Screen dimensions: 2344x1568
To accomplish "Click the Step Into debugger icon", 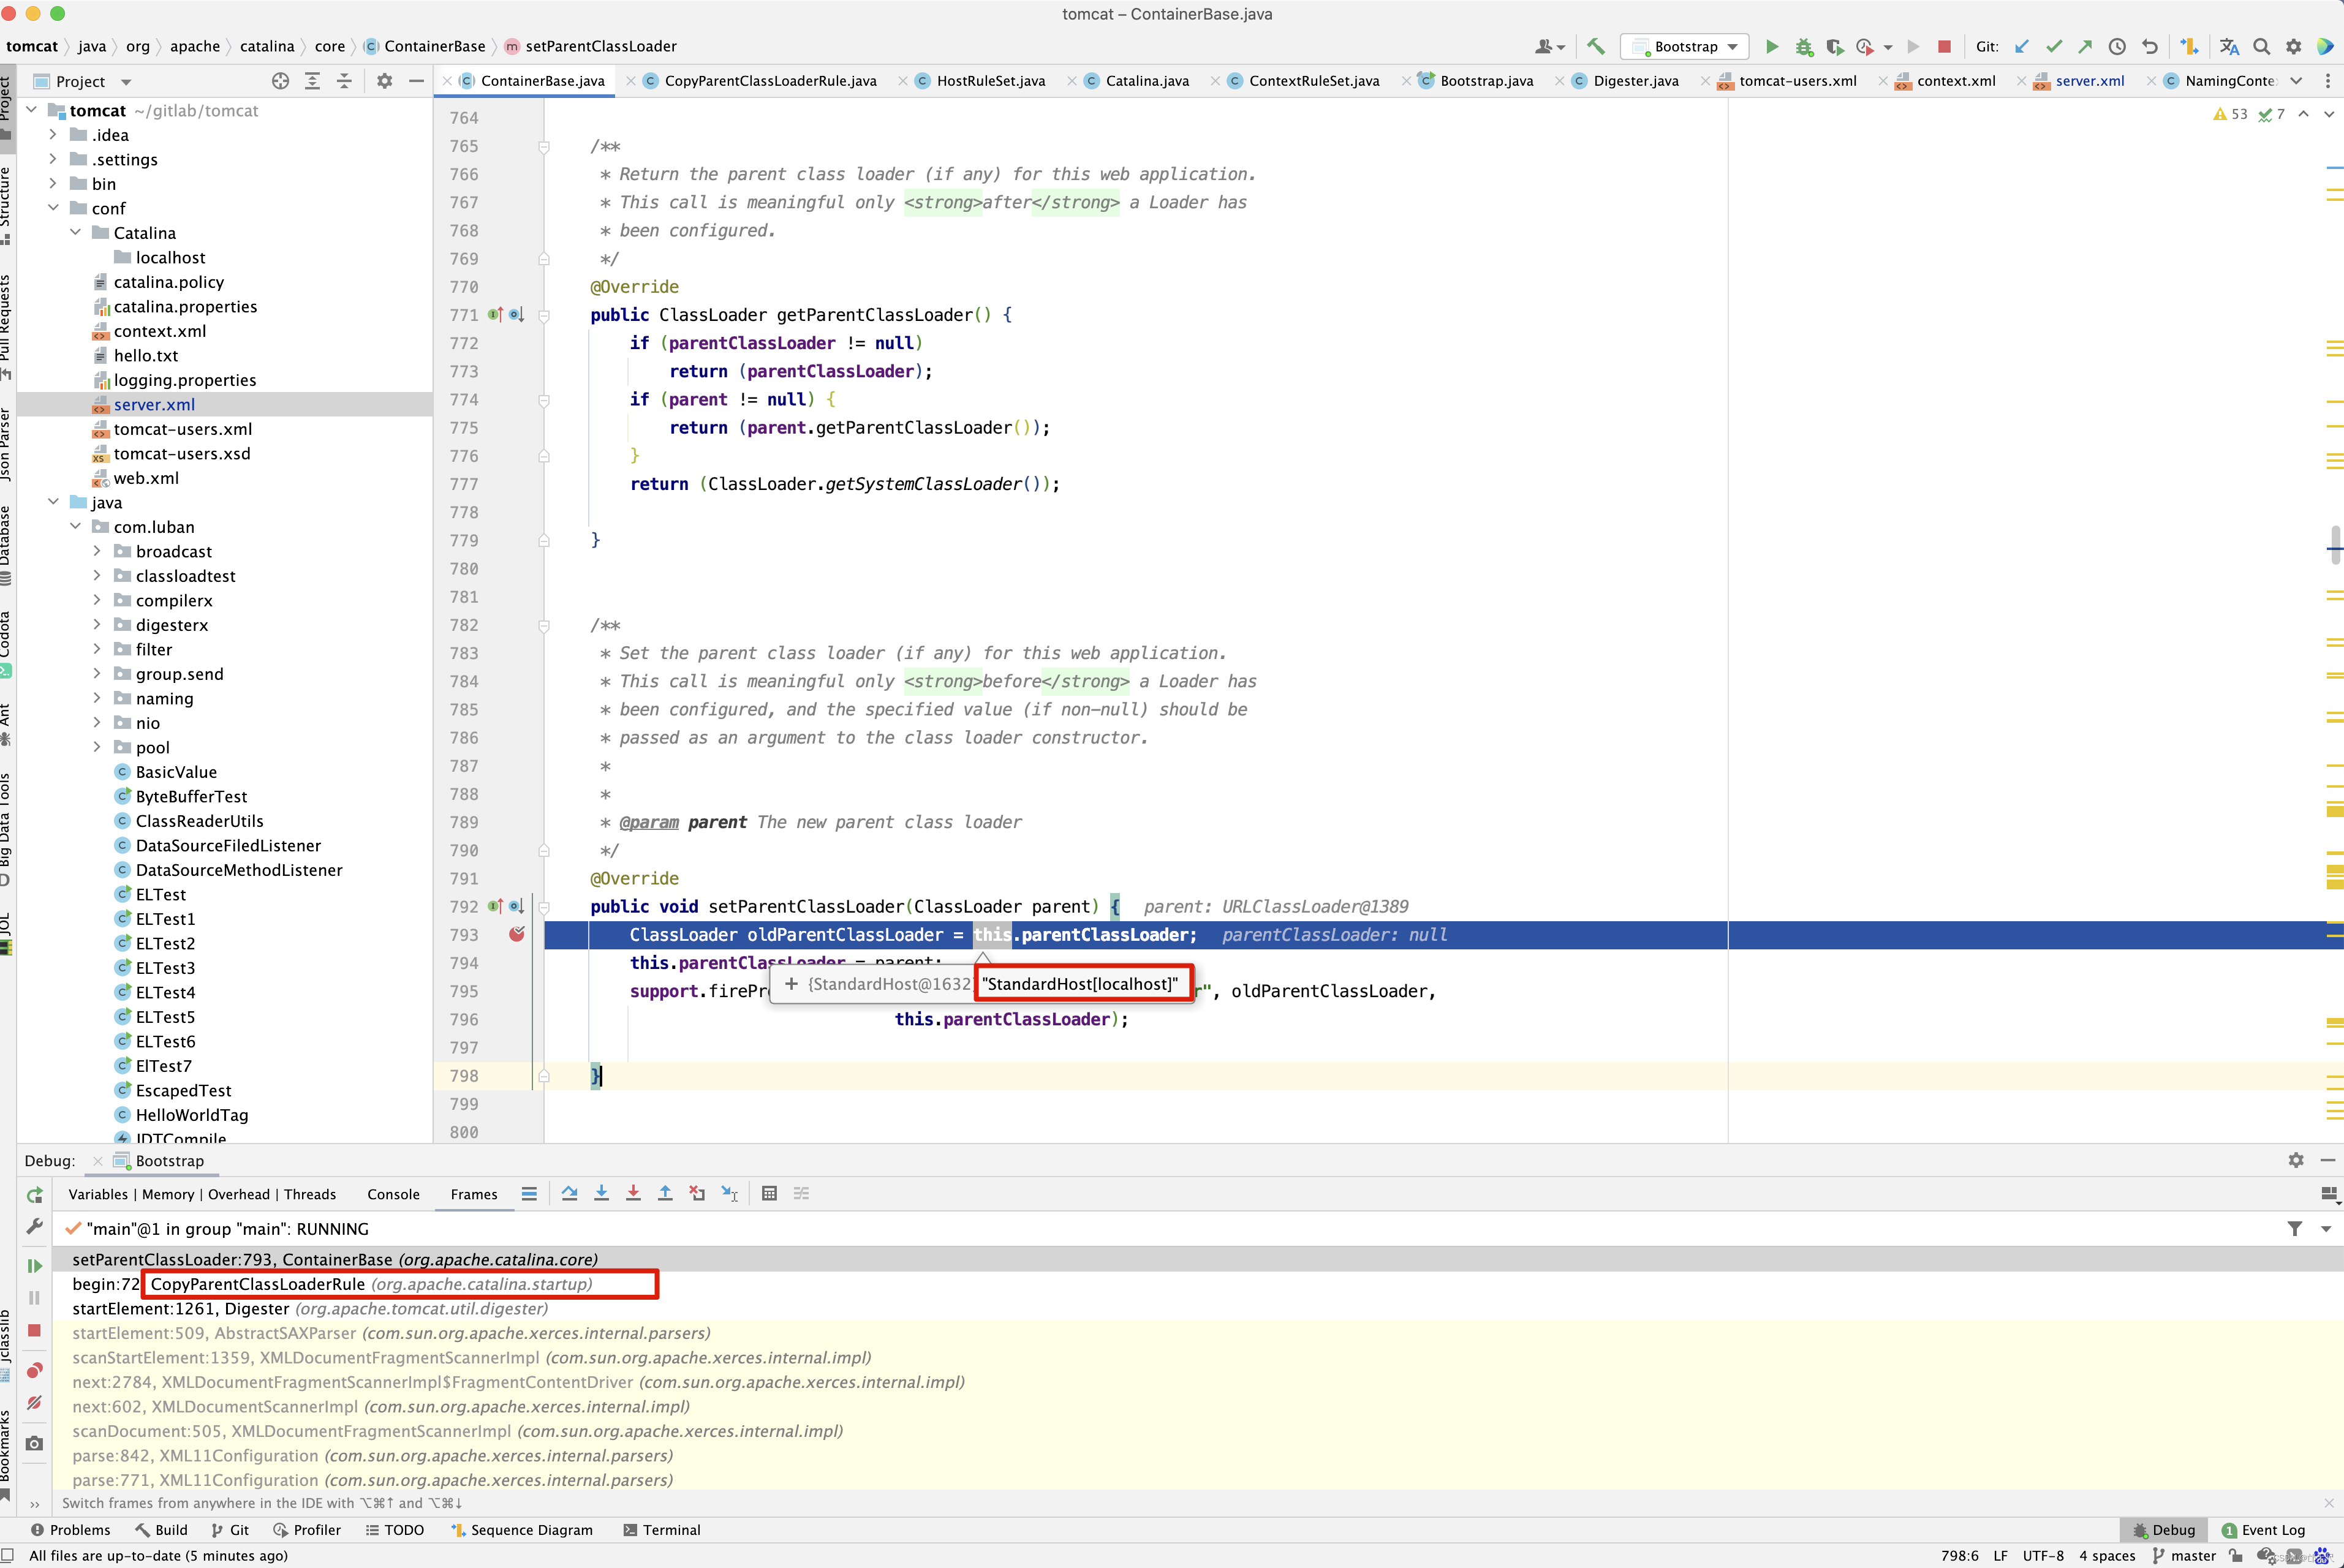I will (601, 1194).
